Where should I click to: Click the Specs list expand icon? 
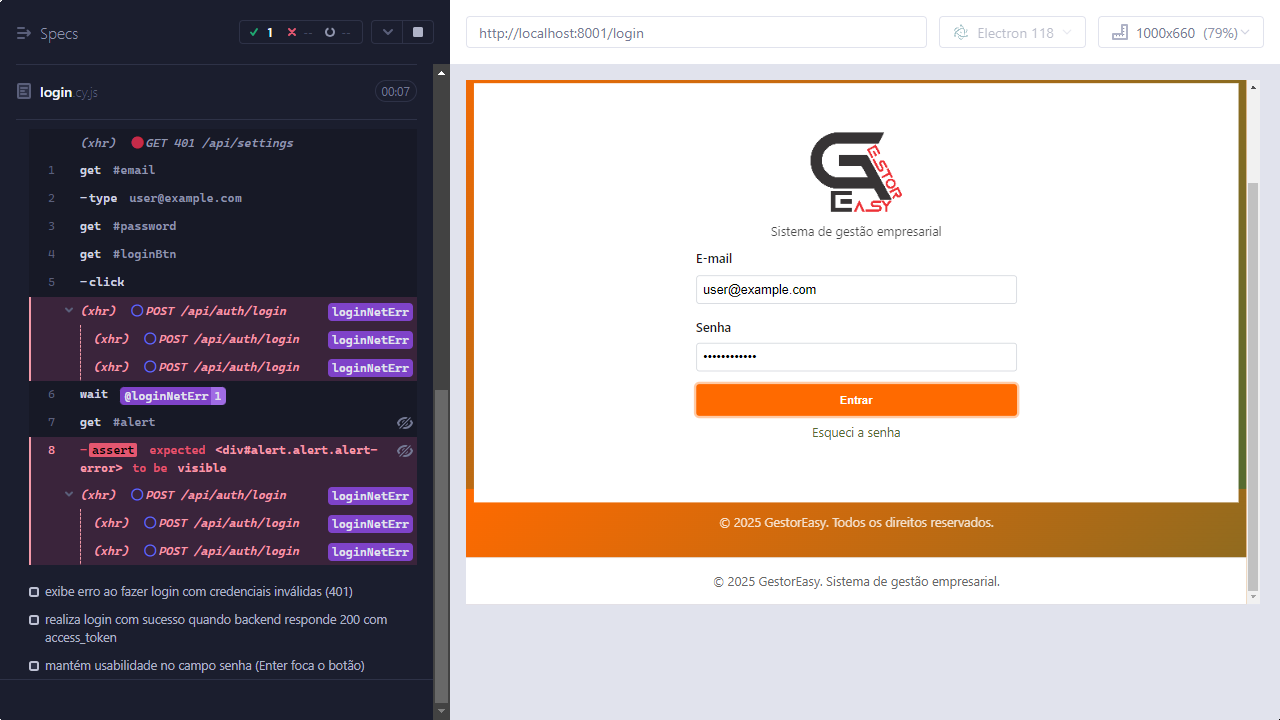pyautogui.click(x=24, y=33)
